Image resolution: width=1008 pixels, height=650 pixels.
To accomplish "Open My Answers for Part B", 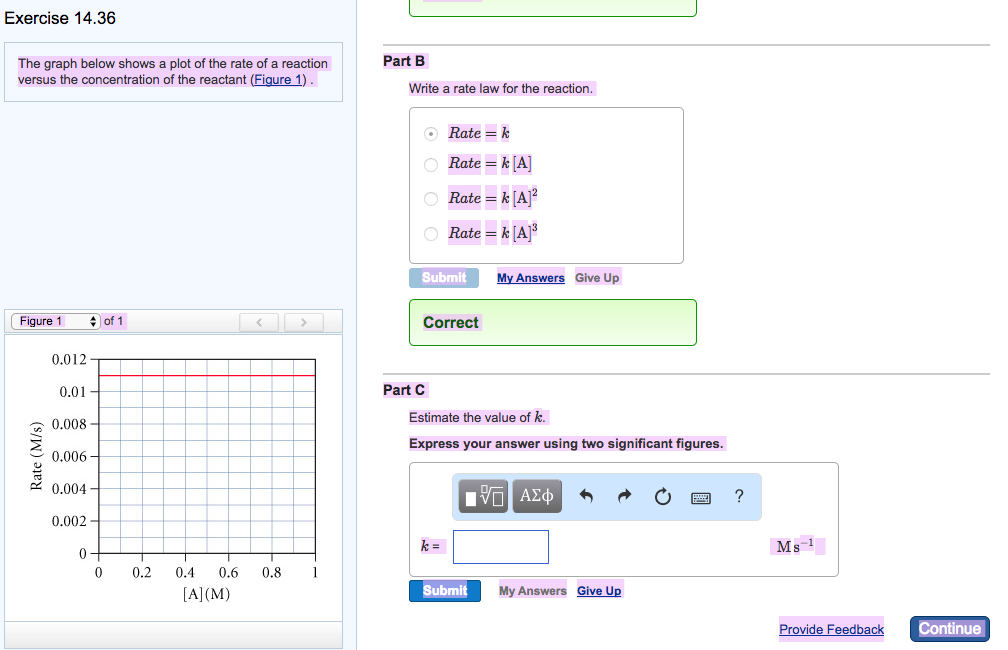I will coord(531,278).
